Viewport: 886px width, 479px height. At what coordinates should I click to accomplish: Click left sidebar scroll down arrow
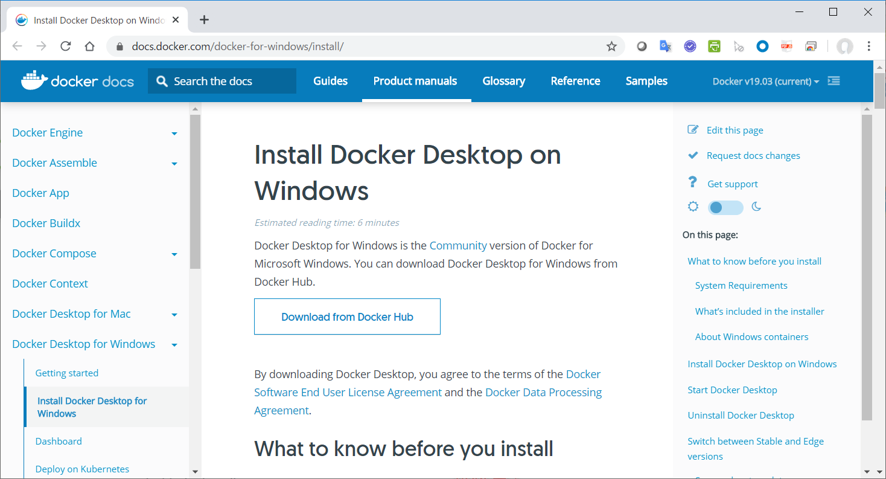195,471
